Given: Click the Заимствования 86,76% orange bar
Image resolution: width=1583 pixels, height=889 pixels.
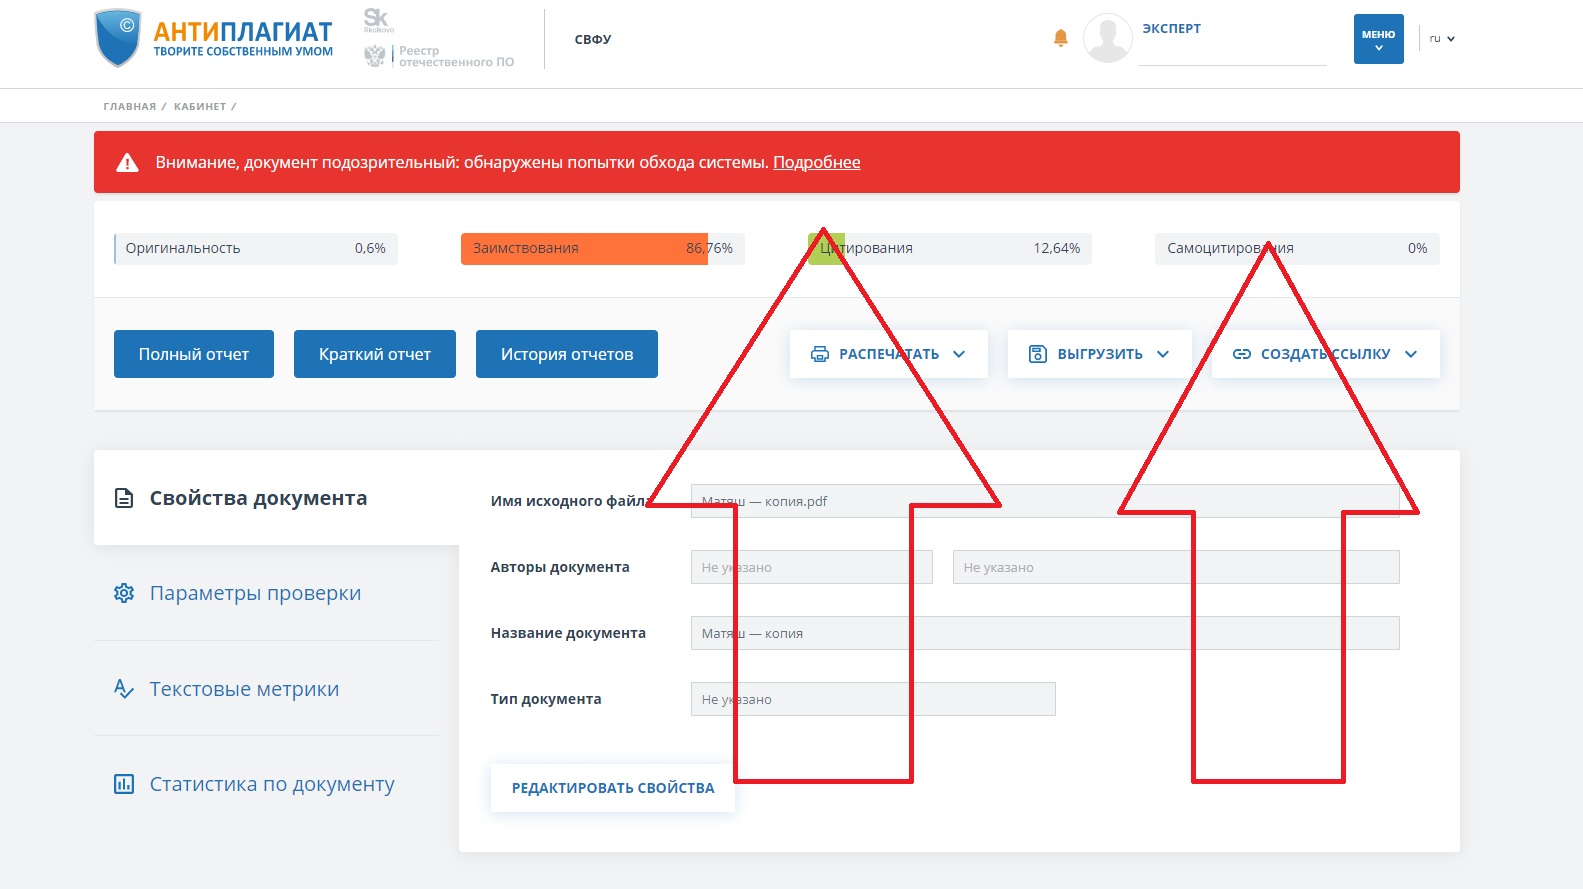Looking at the screenshot, I should click(603, 248).
